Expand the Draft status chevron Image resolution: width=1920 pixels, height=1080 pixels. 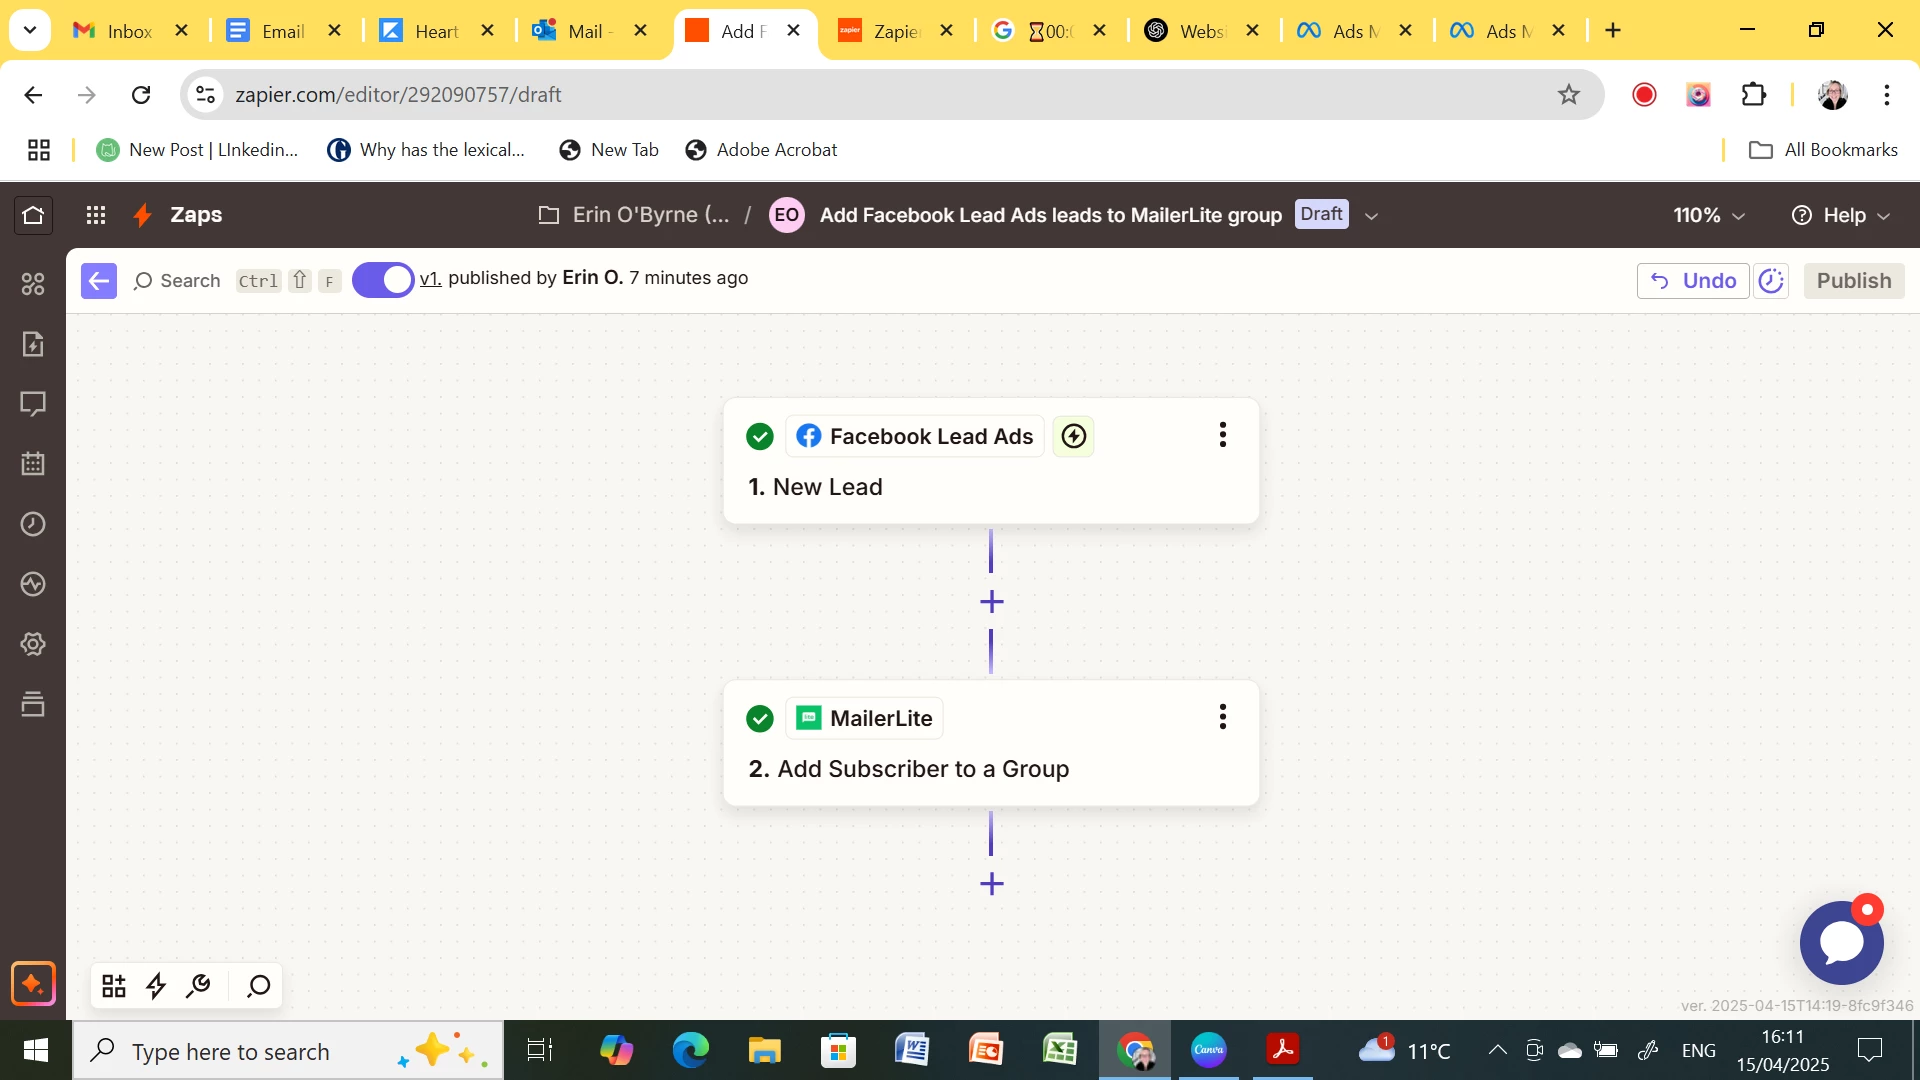[x=1372, y=216]
